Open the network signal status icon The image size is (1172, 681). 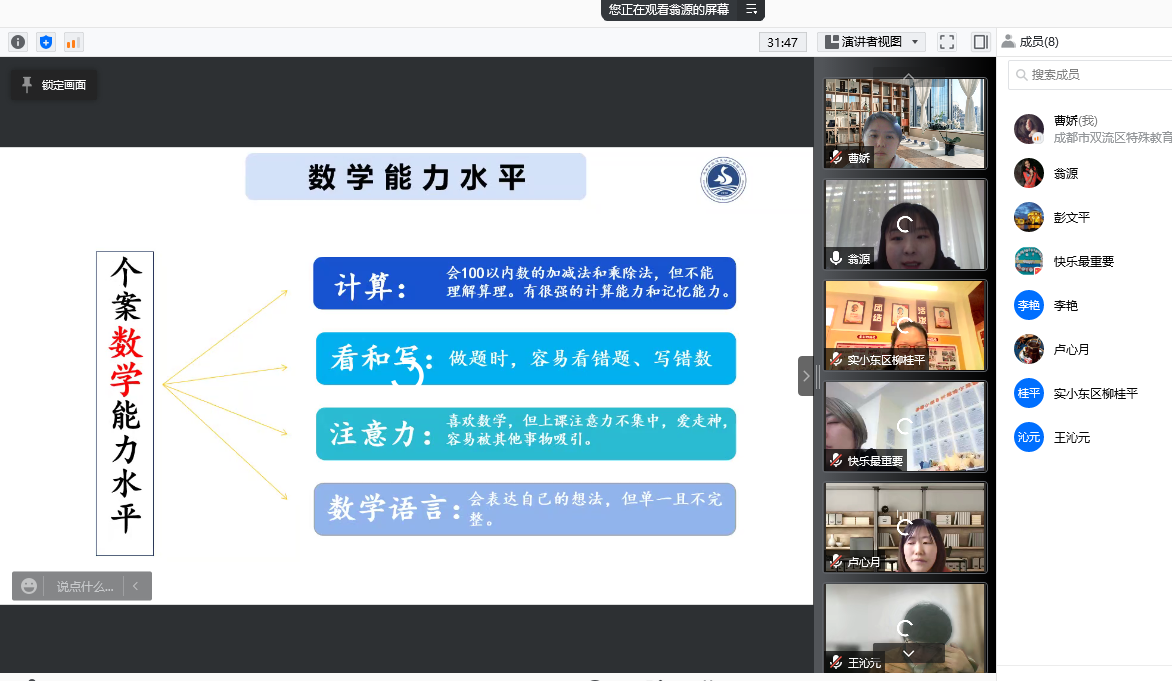73,42
